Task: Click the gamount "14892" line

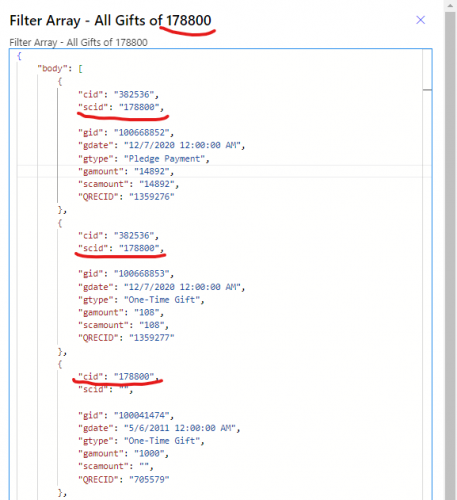Action: [x=126, y=171]
